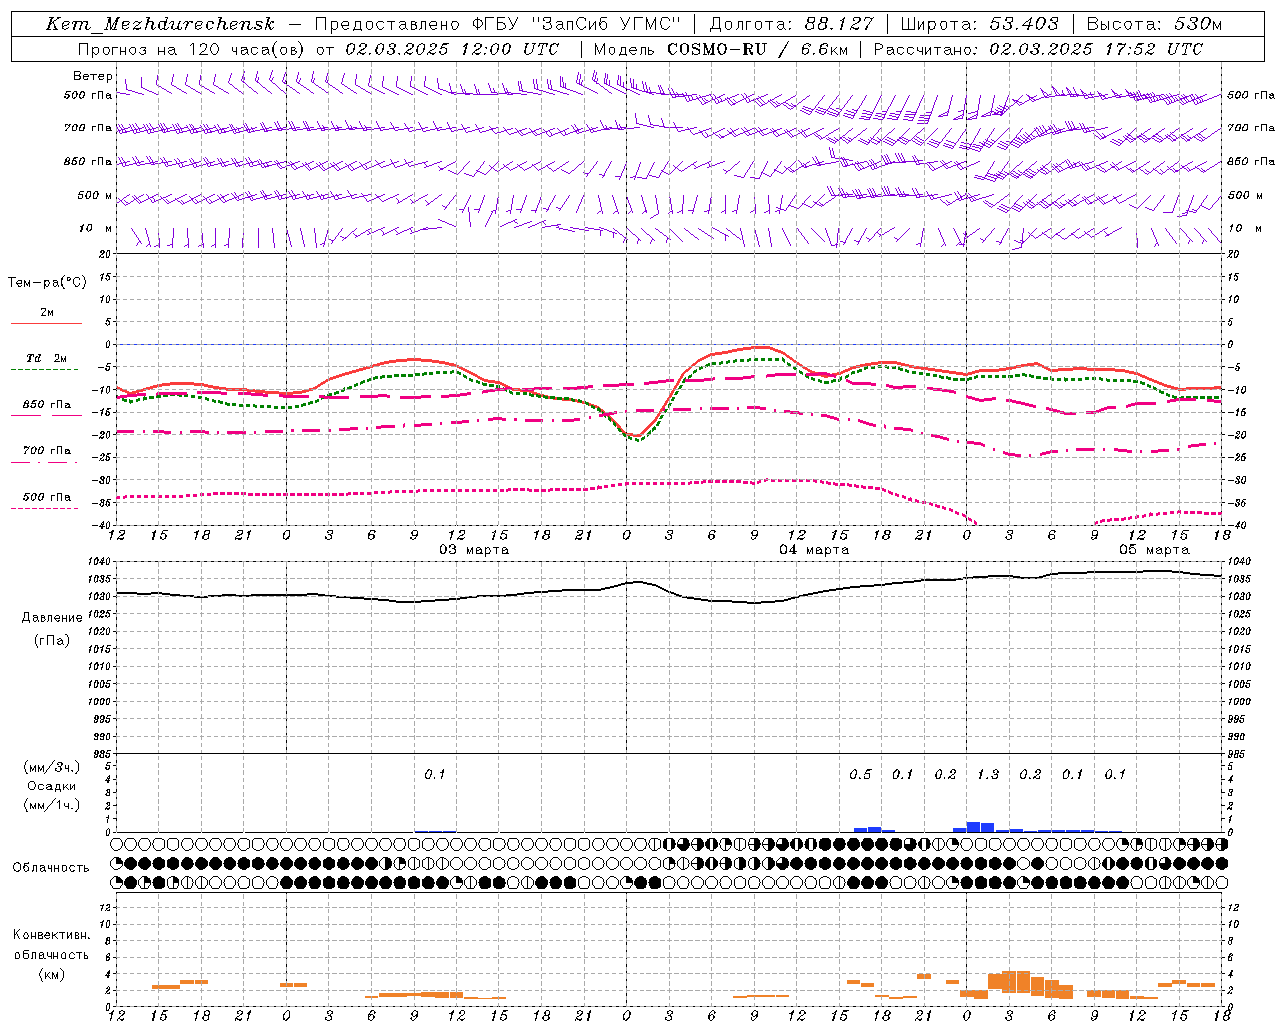
Task: Click the 03 марта date label
Action: [474, 550]
